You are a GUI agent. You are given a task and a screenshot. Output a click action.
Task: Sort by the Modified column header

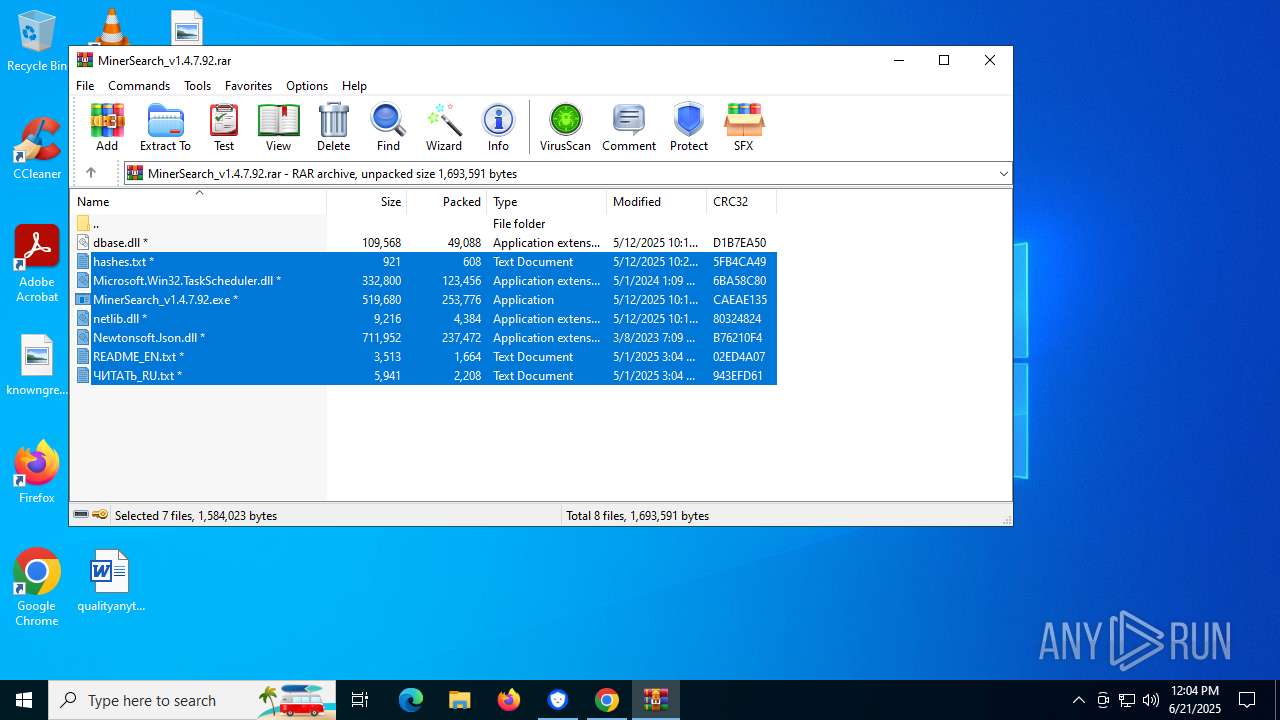657,202
